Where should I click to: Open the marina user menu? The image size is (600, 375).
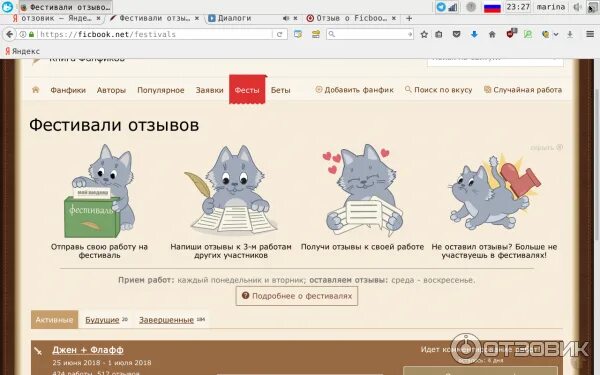(551, 7)
